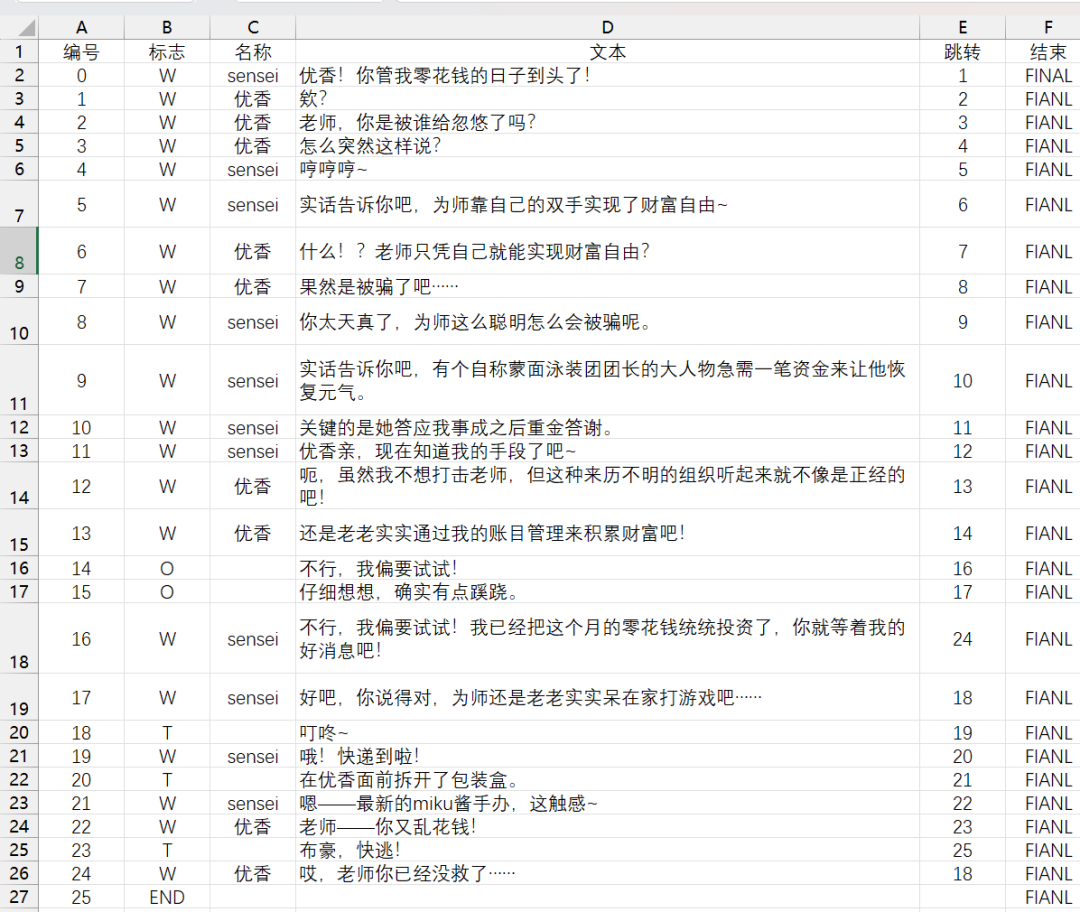Select column B header

167,28
